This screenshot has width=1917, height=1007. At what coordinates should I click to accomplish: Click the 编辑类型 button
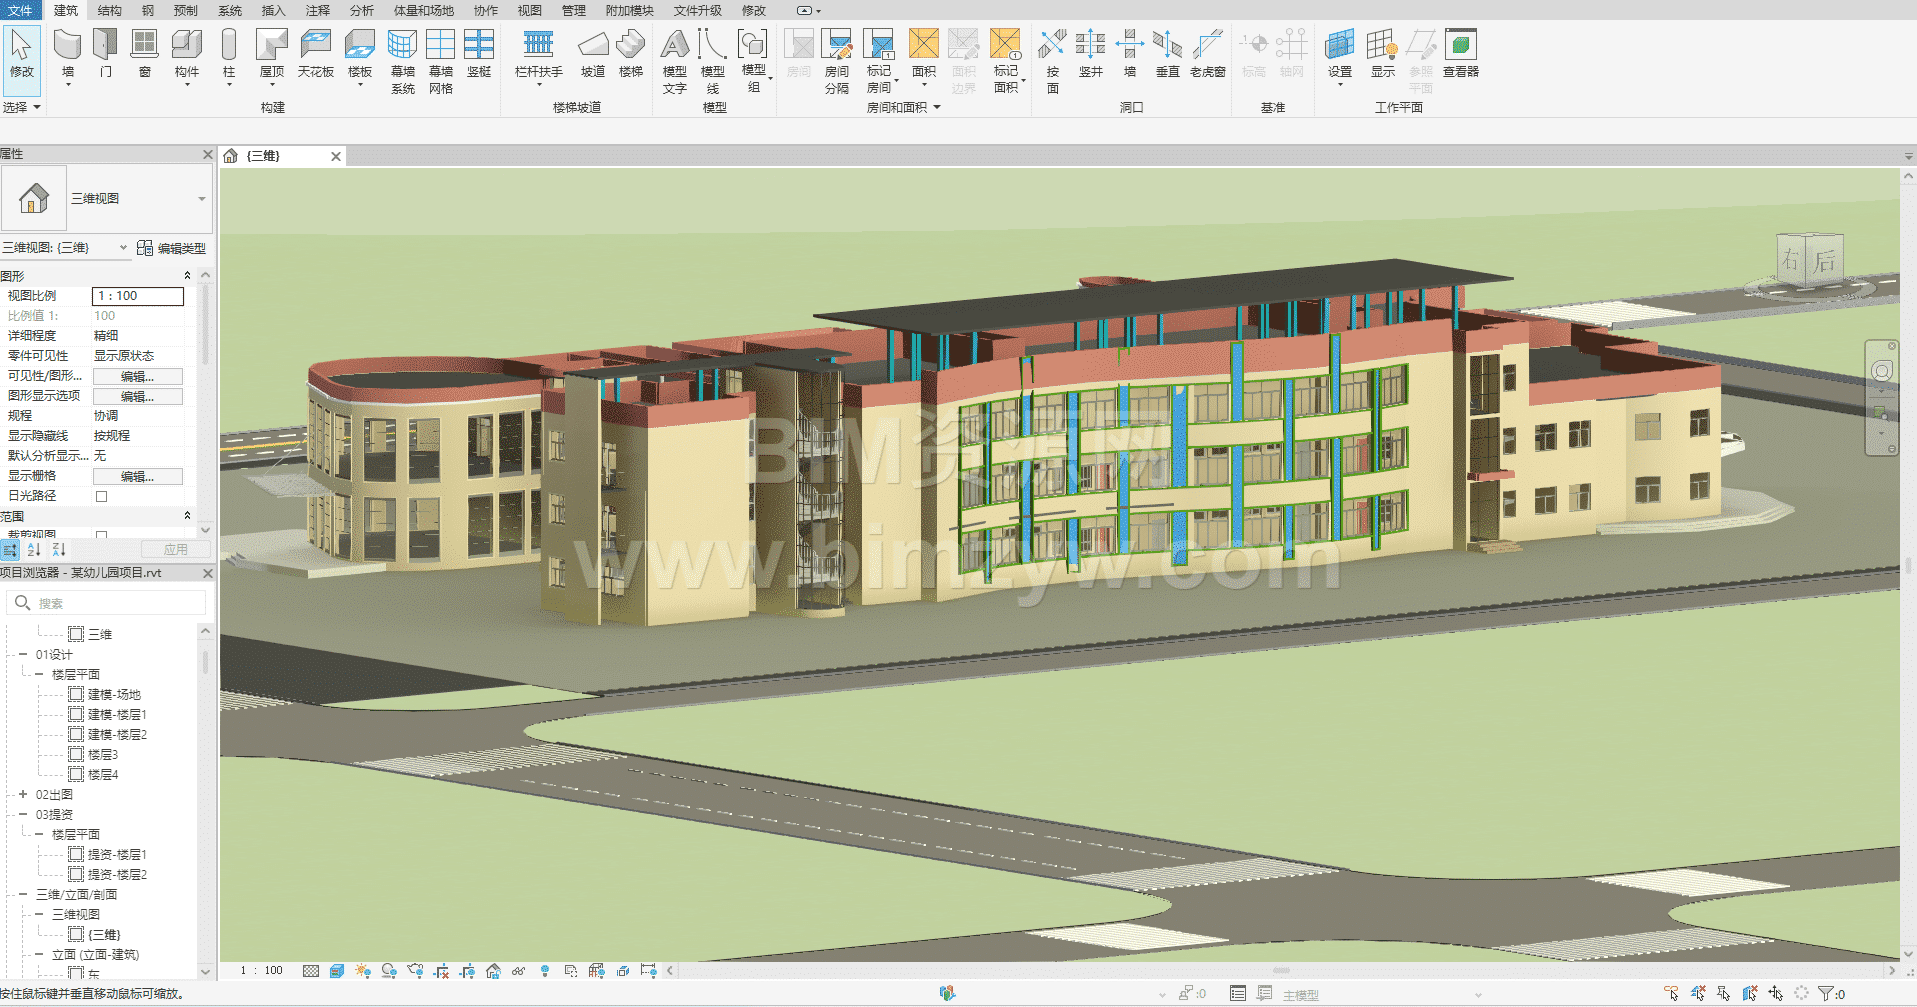(x=171, y=248)
